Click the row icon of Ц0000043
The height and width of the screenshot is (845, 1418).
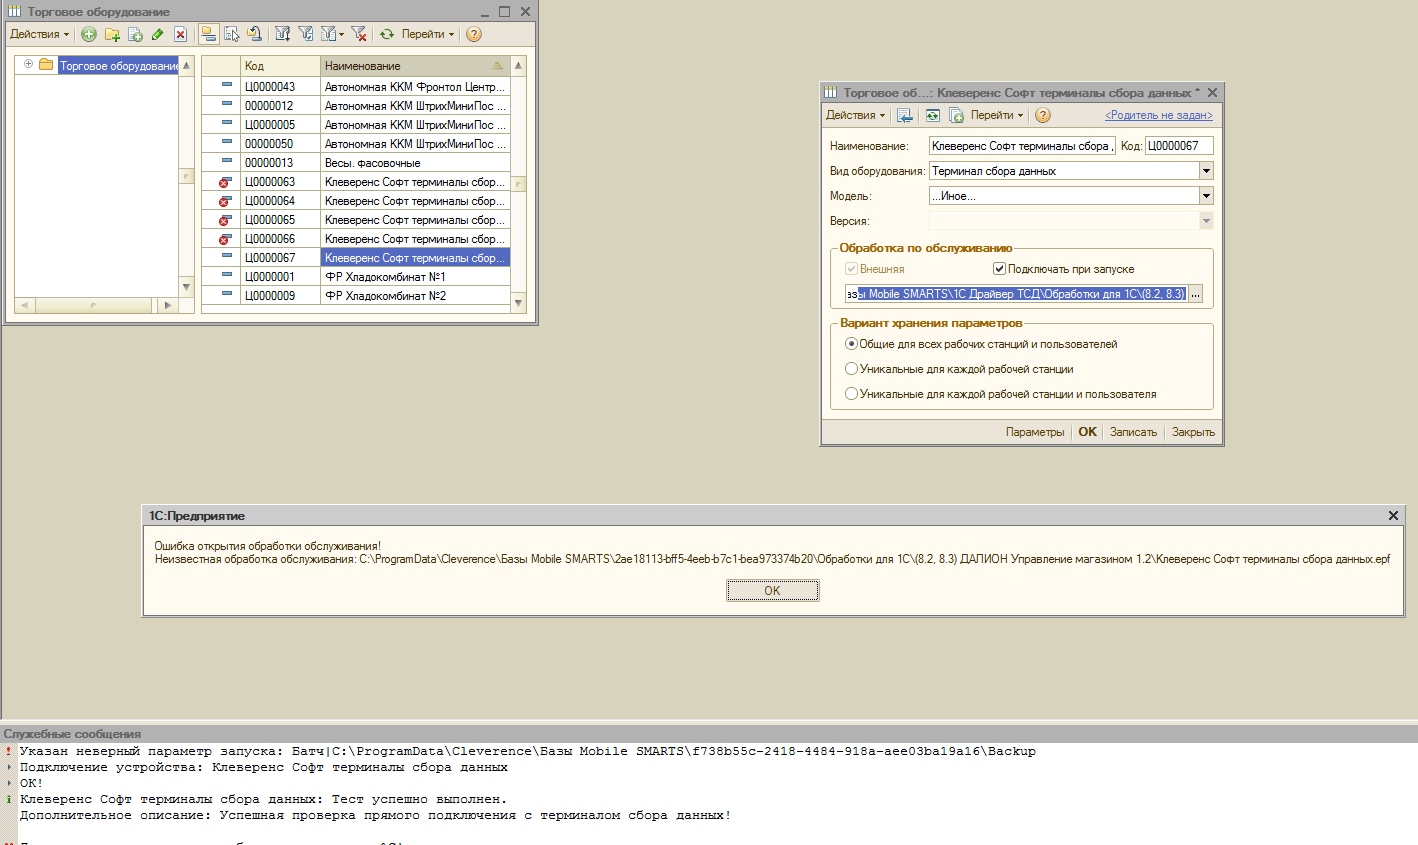tap(227, 87)
